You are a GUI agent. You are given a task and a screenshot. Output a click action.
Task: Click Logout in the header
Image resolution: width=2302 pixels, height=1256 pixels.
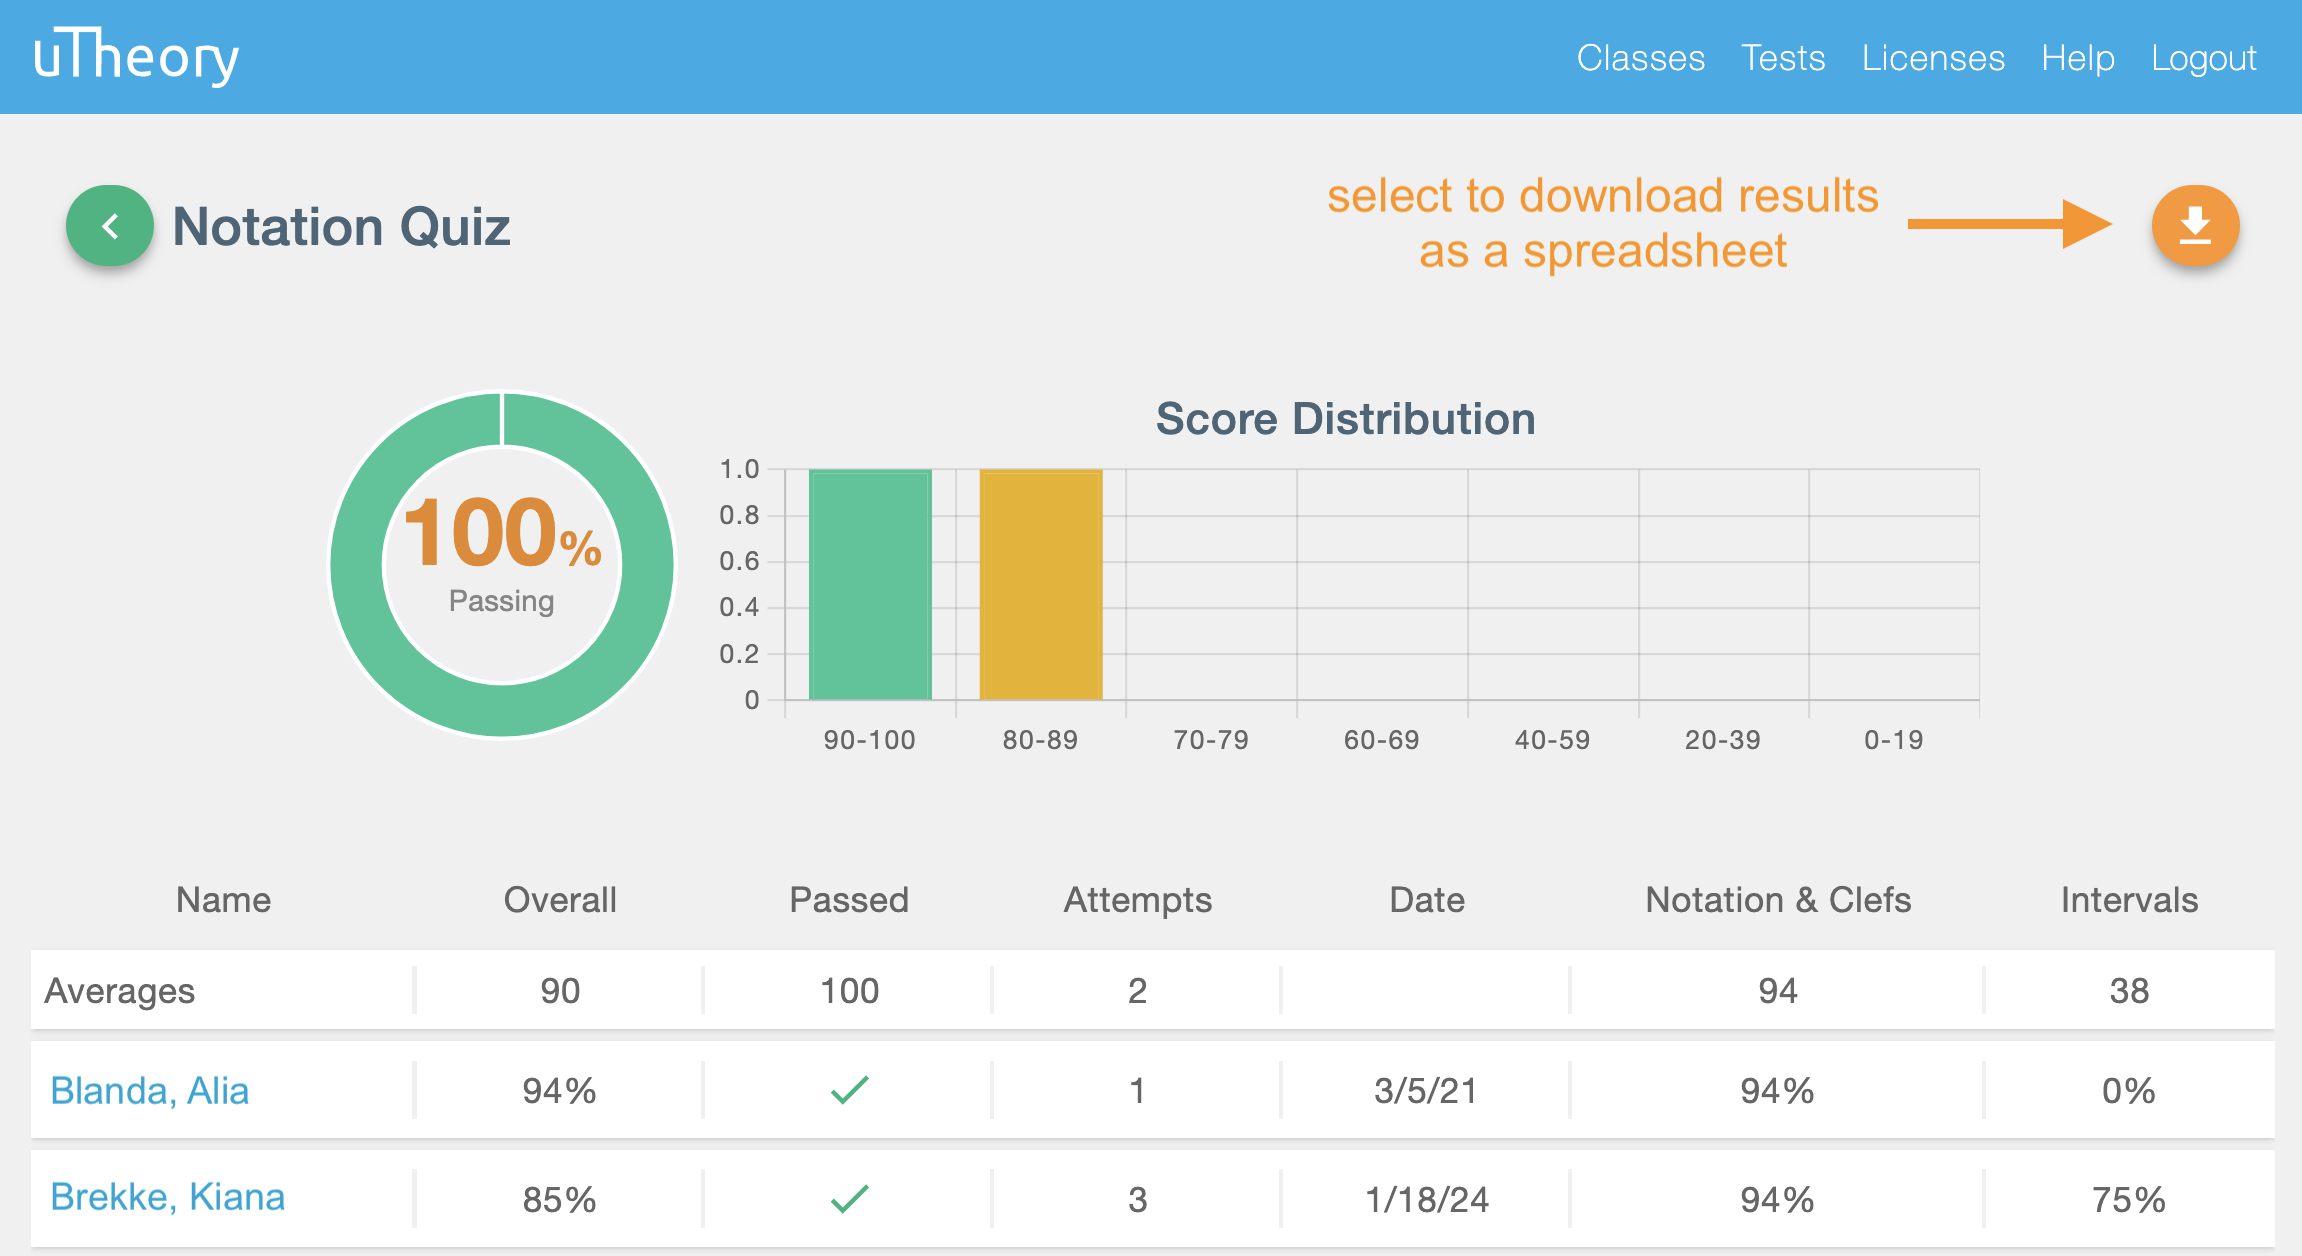point(2204,58)
